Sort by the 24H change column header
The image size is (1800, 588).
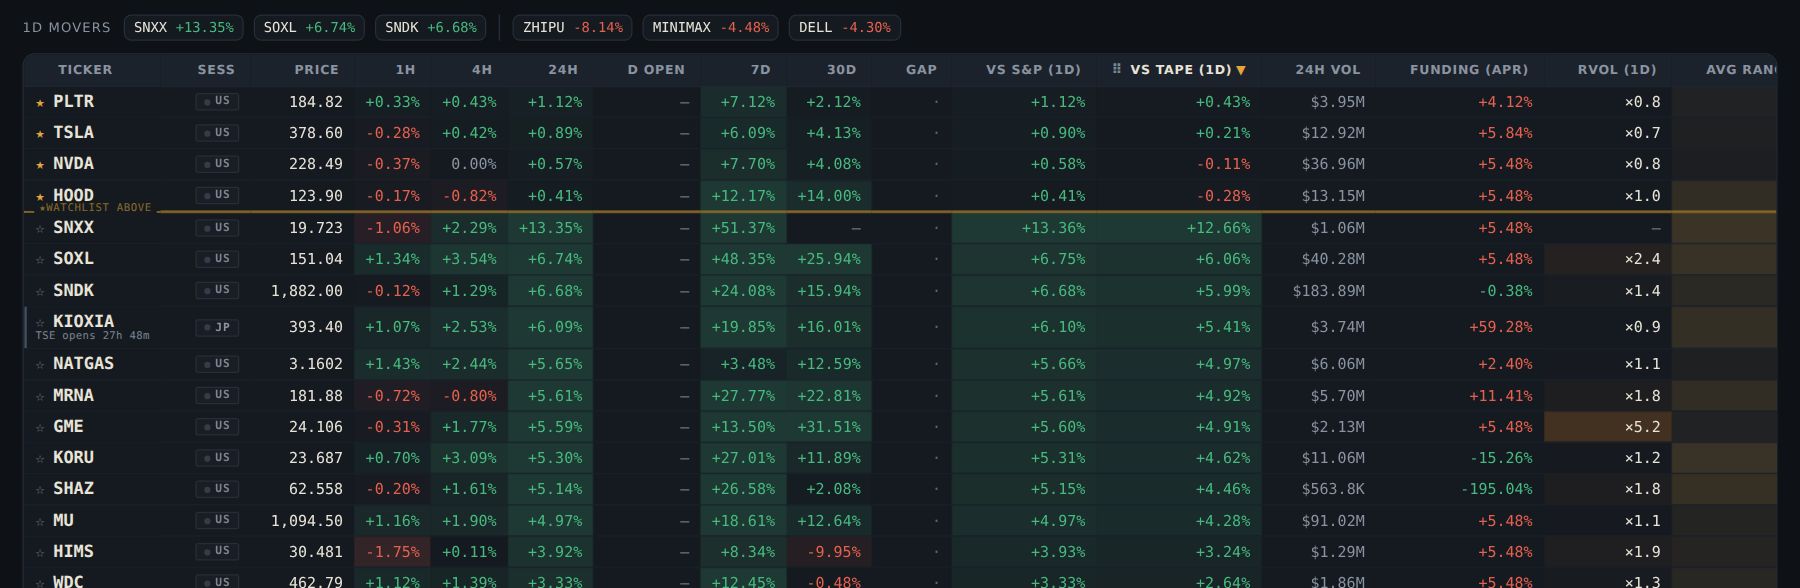point(563,70)
